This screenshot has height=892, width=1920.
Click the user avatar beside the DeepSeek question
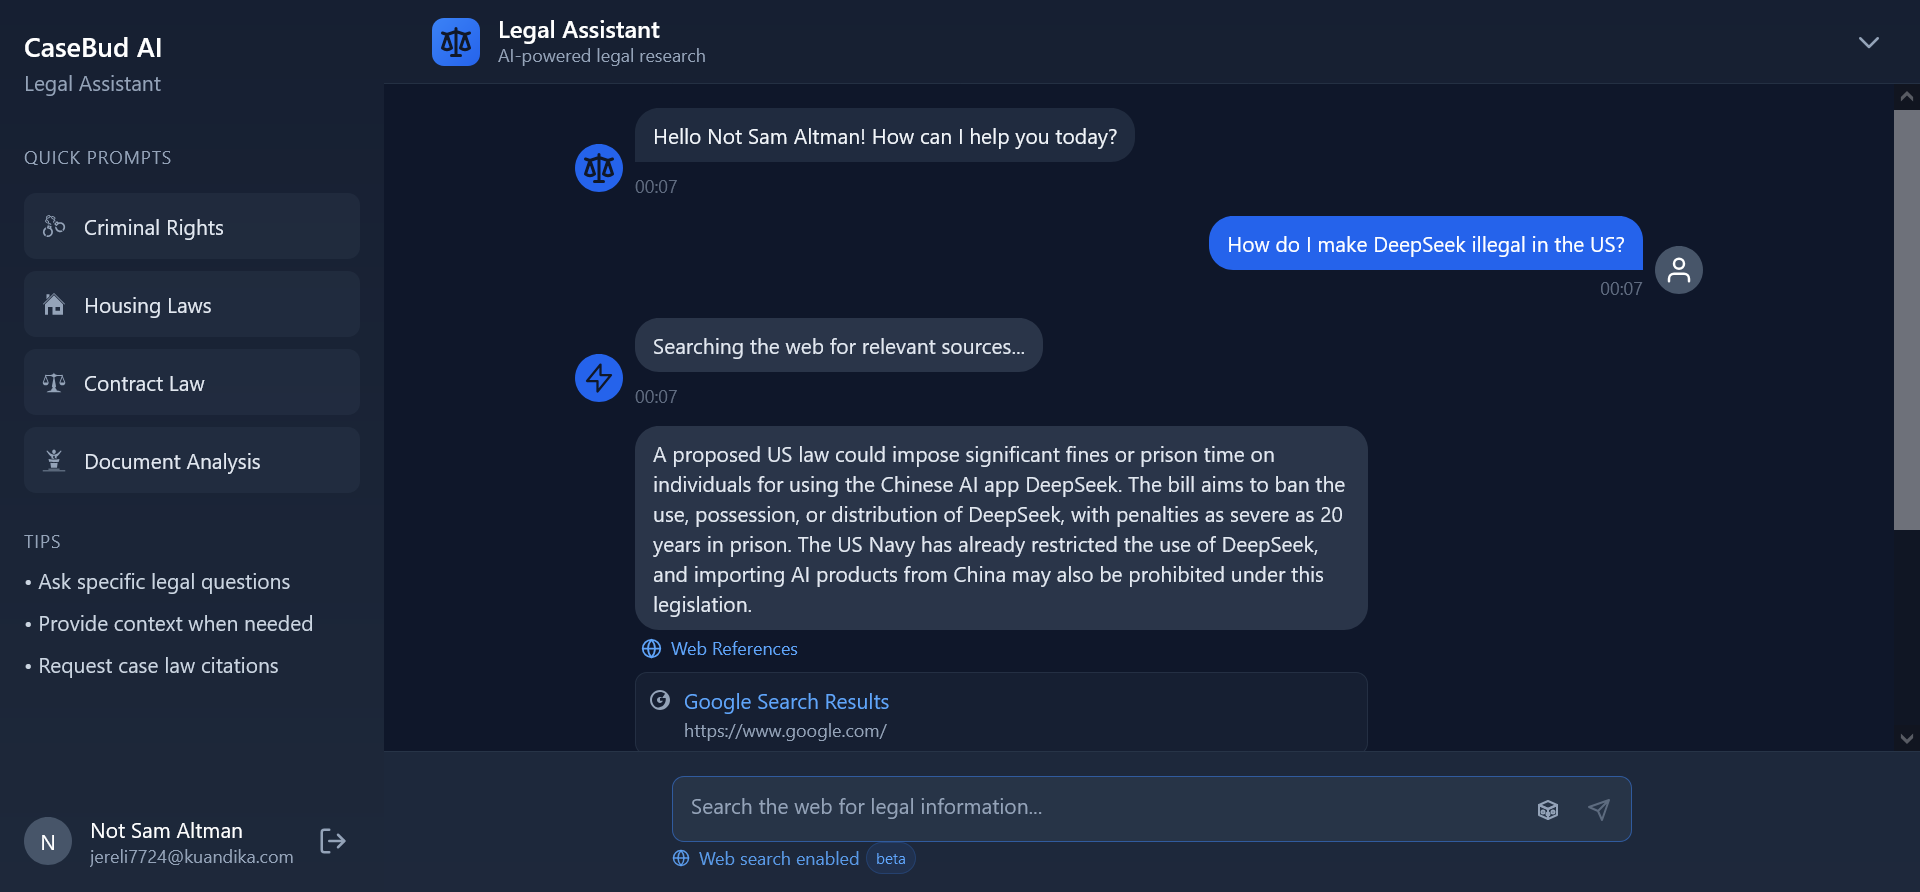coord(1678,270)
